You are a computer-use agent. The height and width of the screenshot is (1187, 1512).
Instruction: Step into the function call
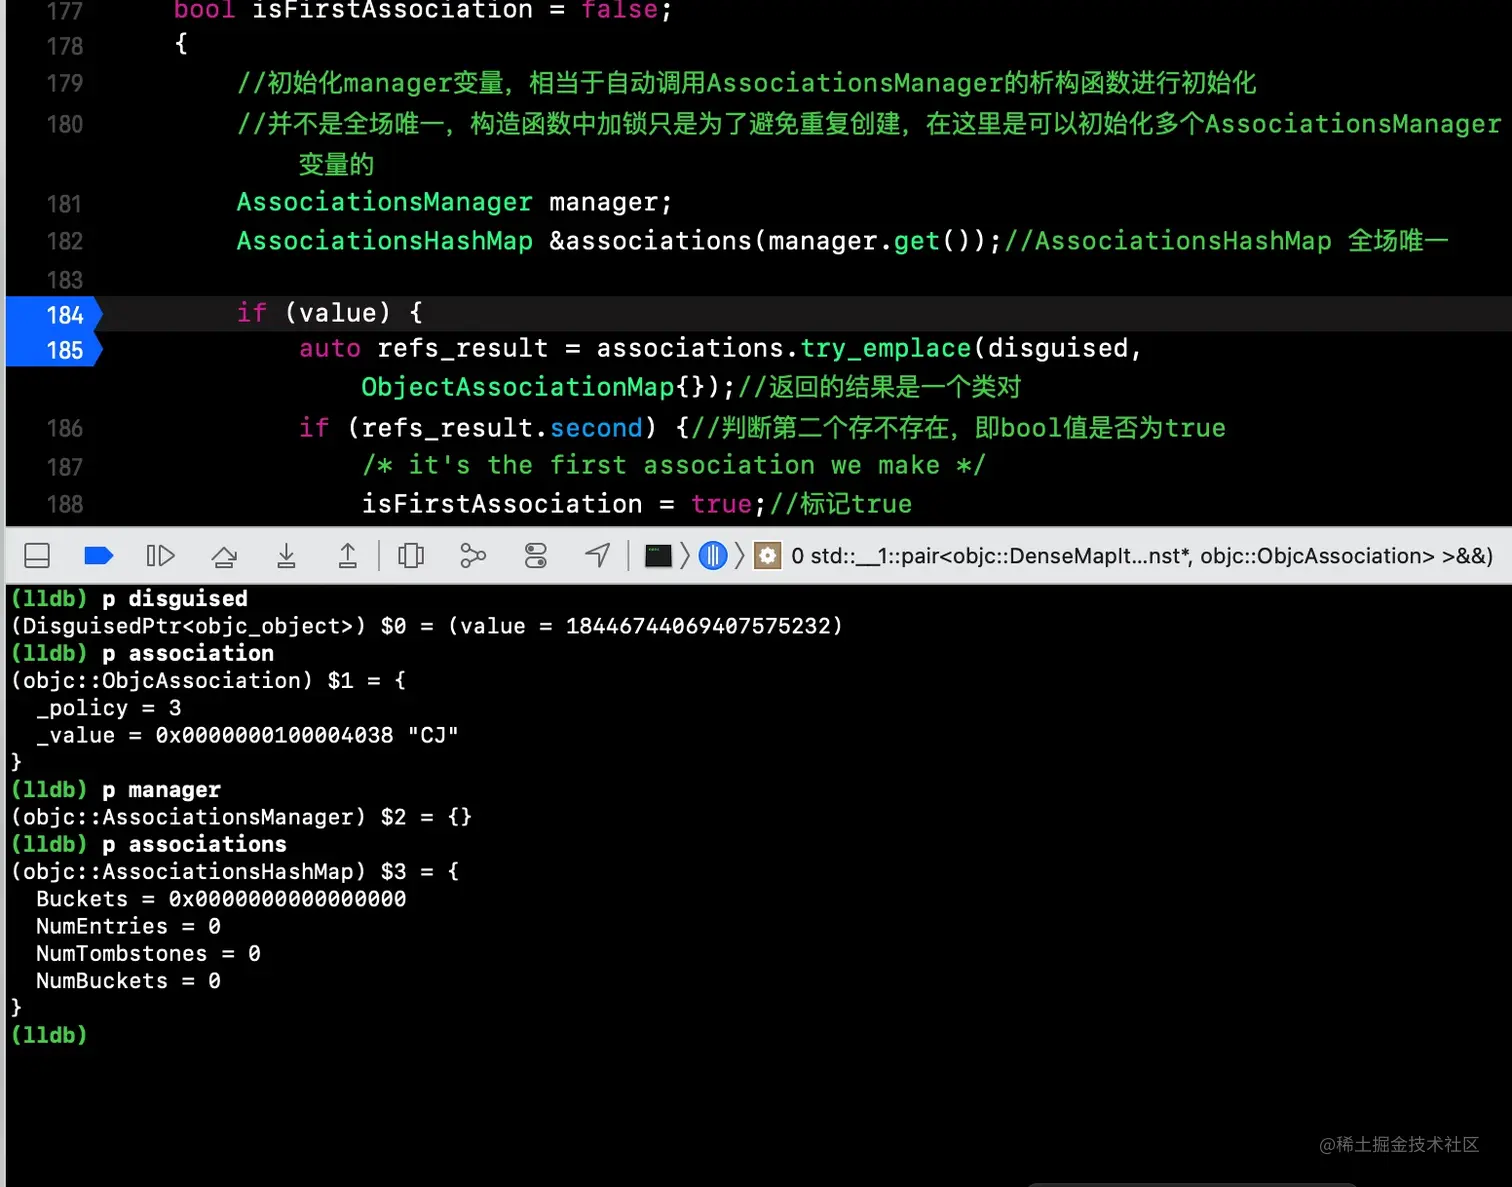[x=286, y=556]
